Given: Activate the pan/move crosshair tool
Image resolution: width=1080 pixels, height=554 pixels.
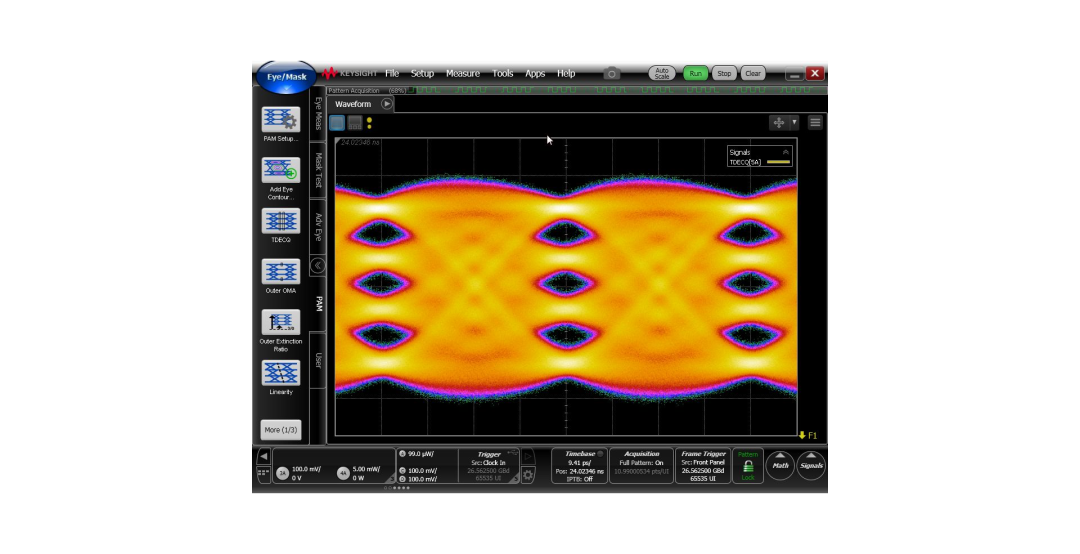Looking at the screenshot, I should point(779,122).
